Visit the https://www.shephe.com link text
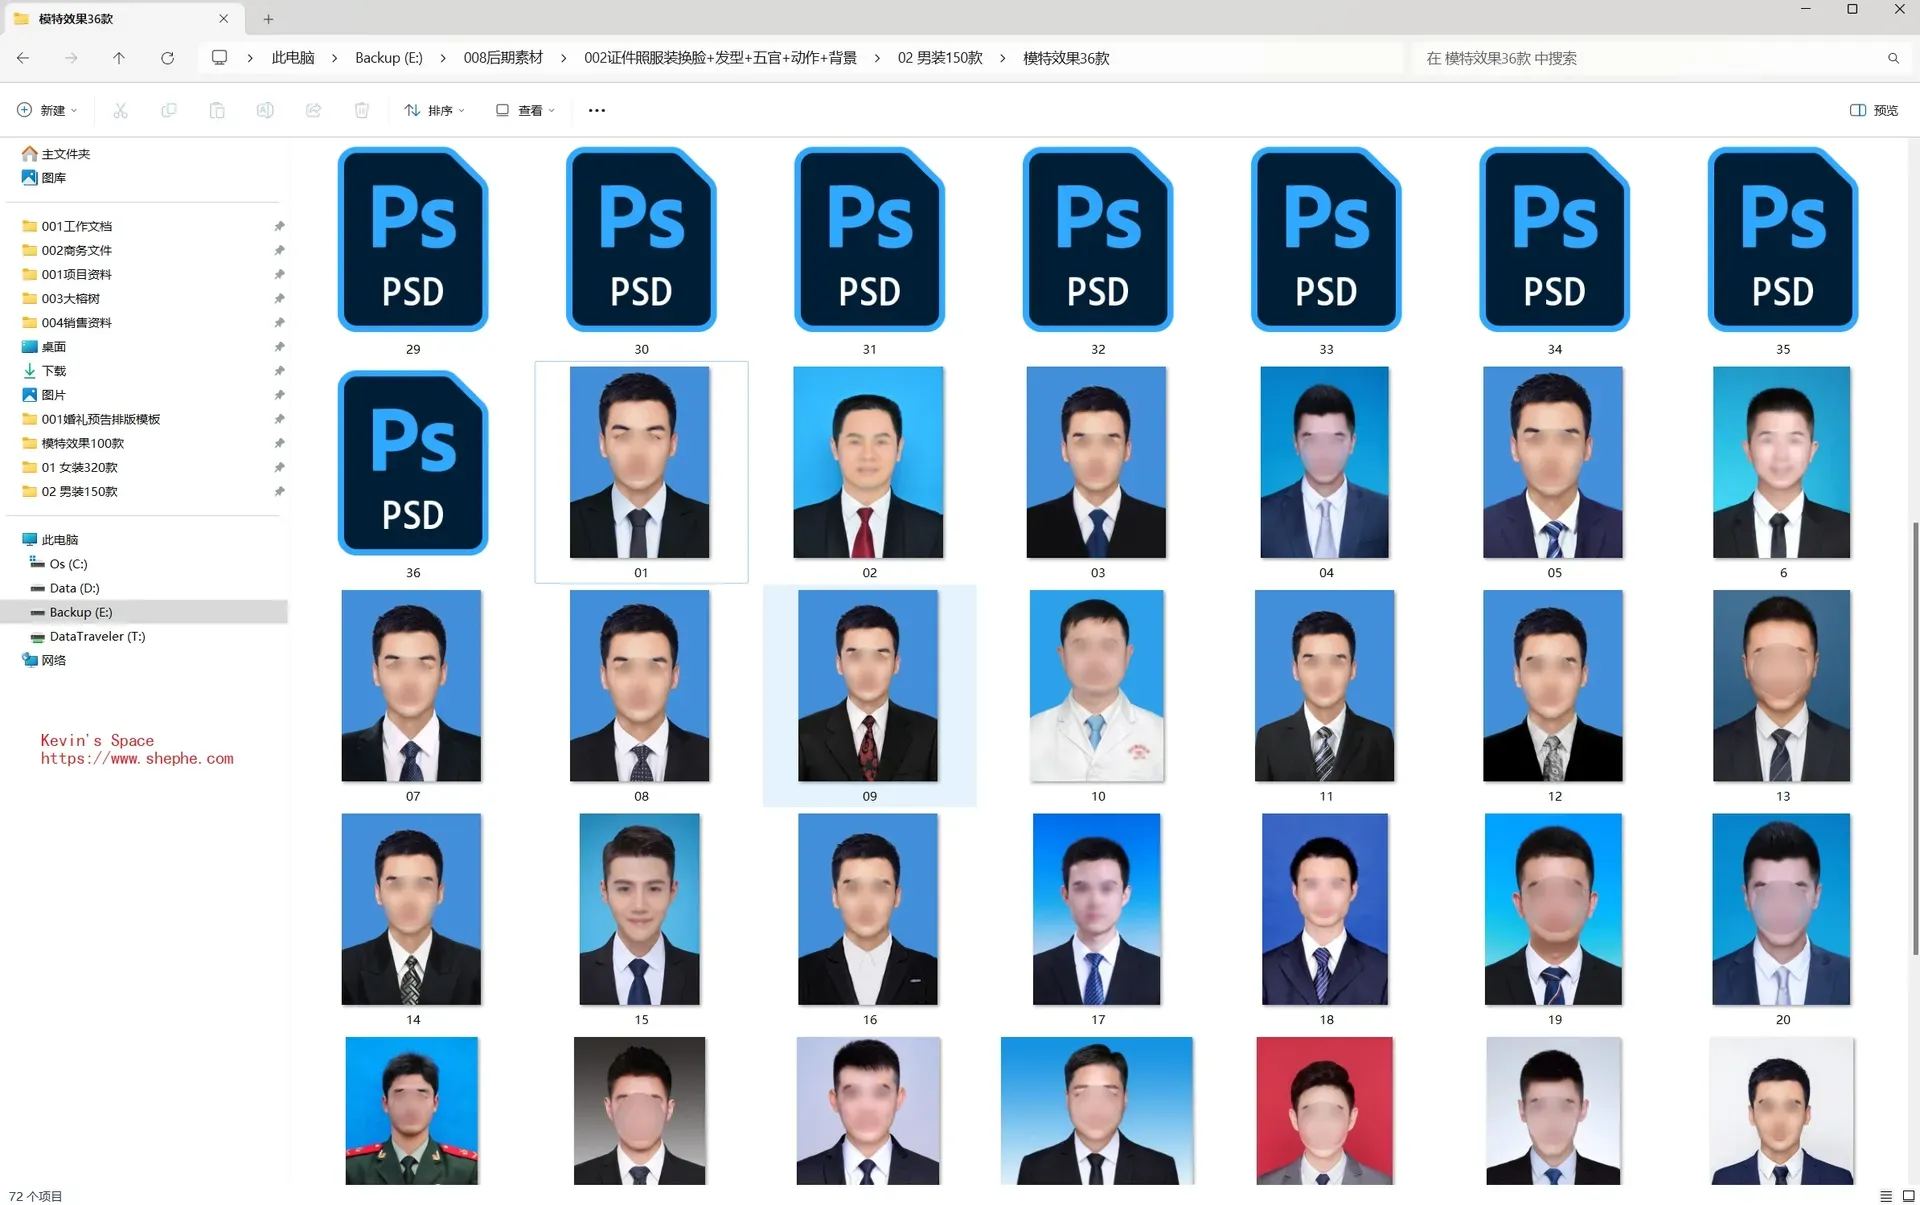The image size is (1920, 1205). pos(137,758)
